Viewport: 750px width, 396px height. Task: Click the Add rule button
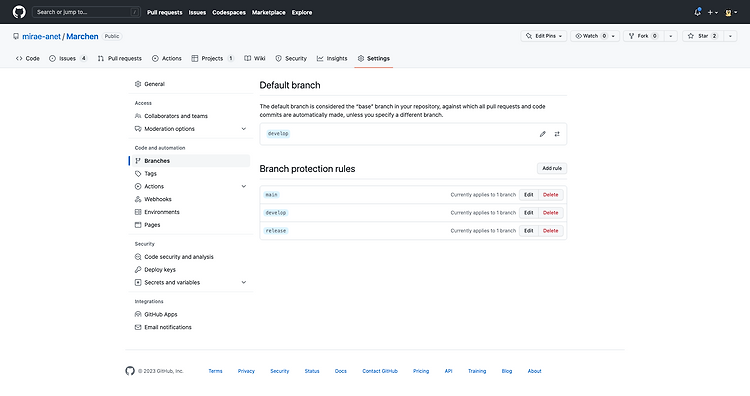(552, 168)
